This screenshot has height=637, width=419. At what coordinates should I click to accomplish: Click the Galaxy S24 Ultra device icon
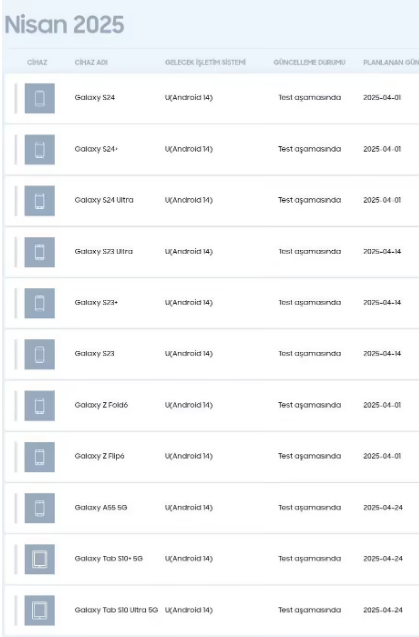39,201
